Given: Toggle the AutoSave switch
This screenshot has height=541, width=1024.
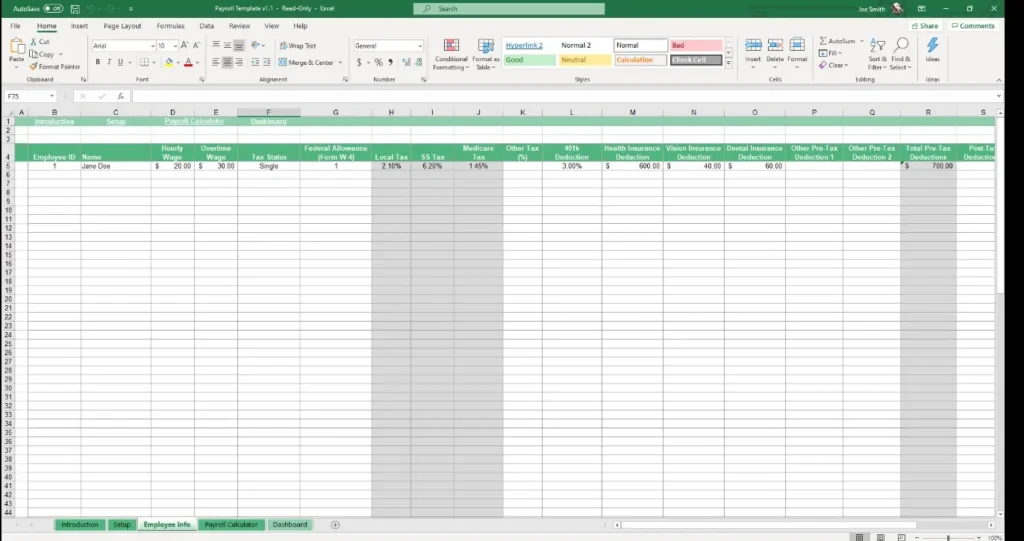Looking at the screenshot, I should coord(53,9).
